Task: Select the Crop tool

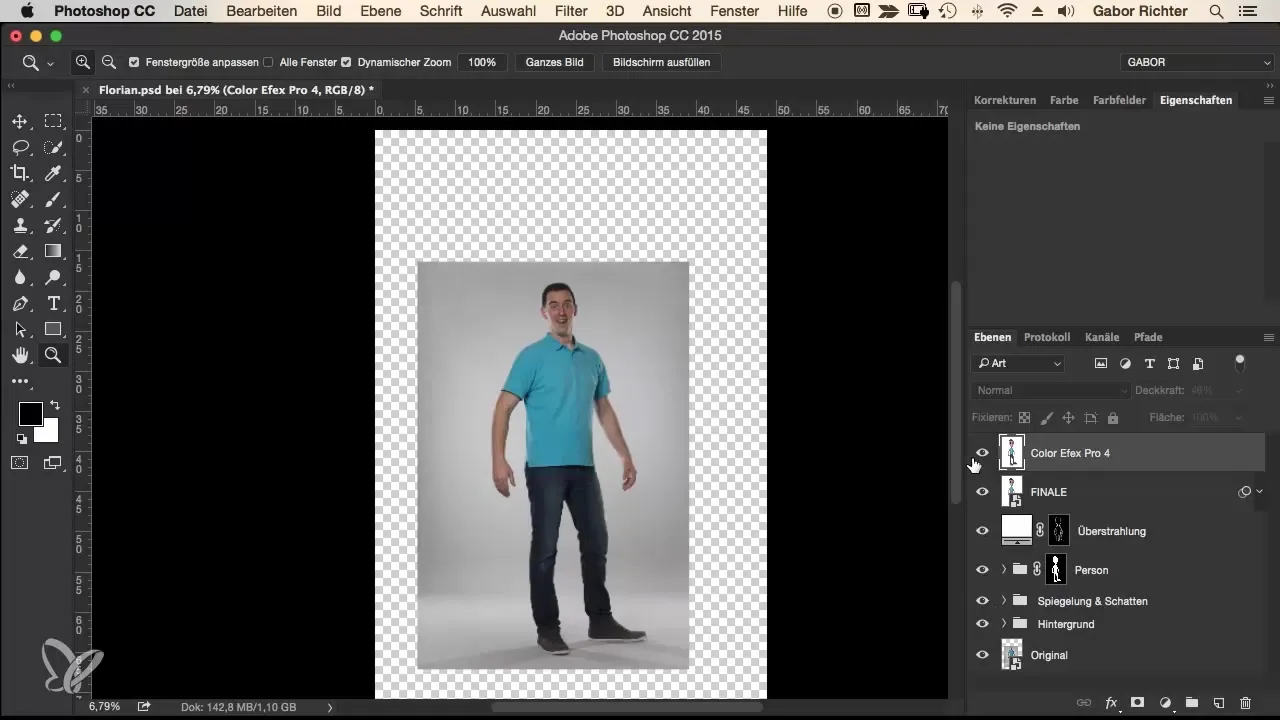Action: coord(19,173)
